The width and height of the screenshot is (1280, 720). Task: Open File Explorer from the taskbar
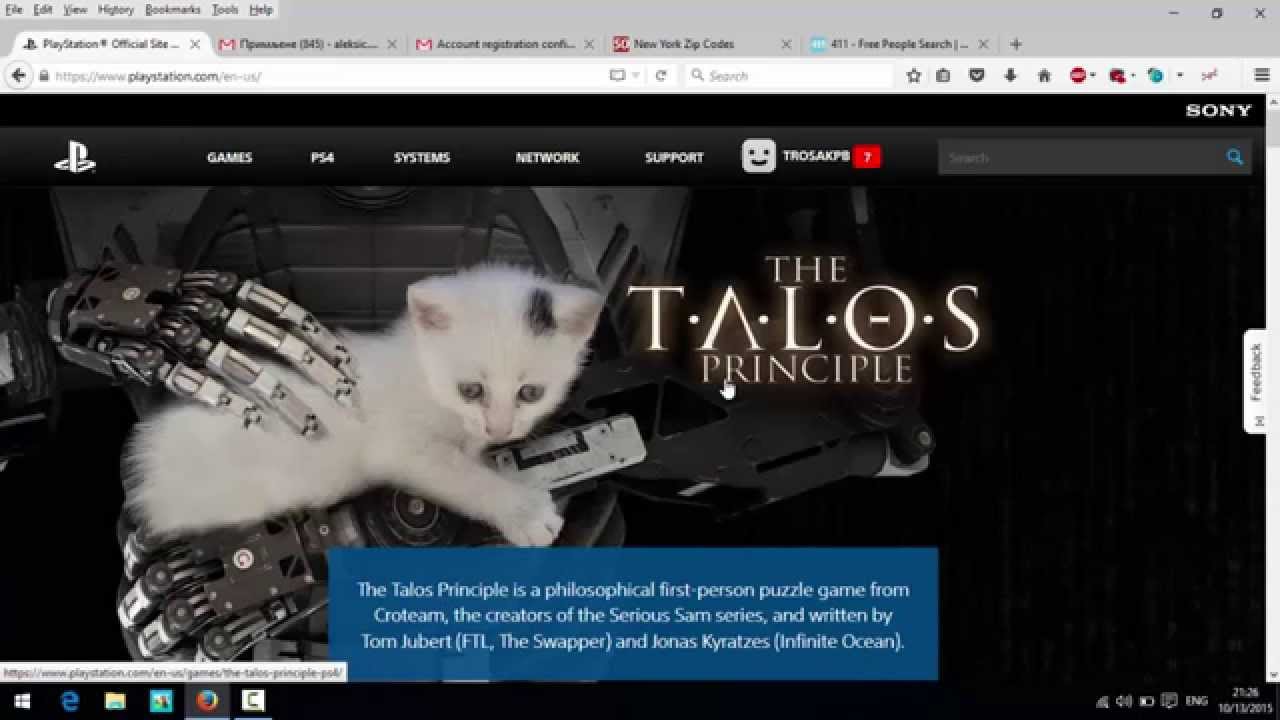pos(115,701)
